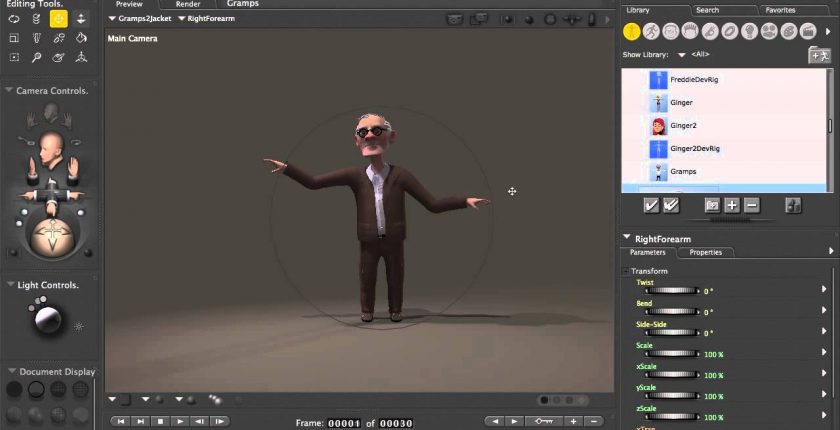Remove library item with minus button

[752, 205]
